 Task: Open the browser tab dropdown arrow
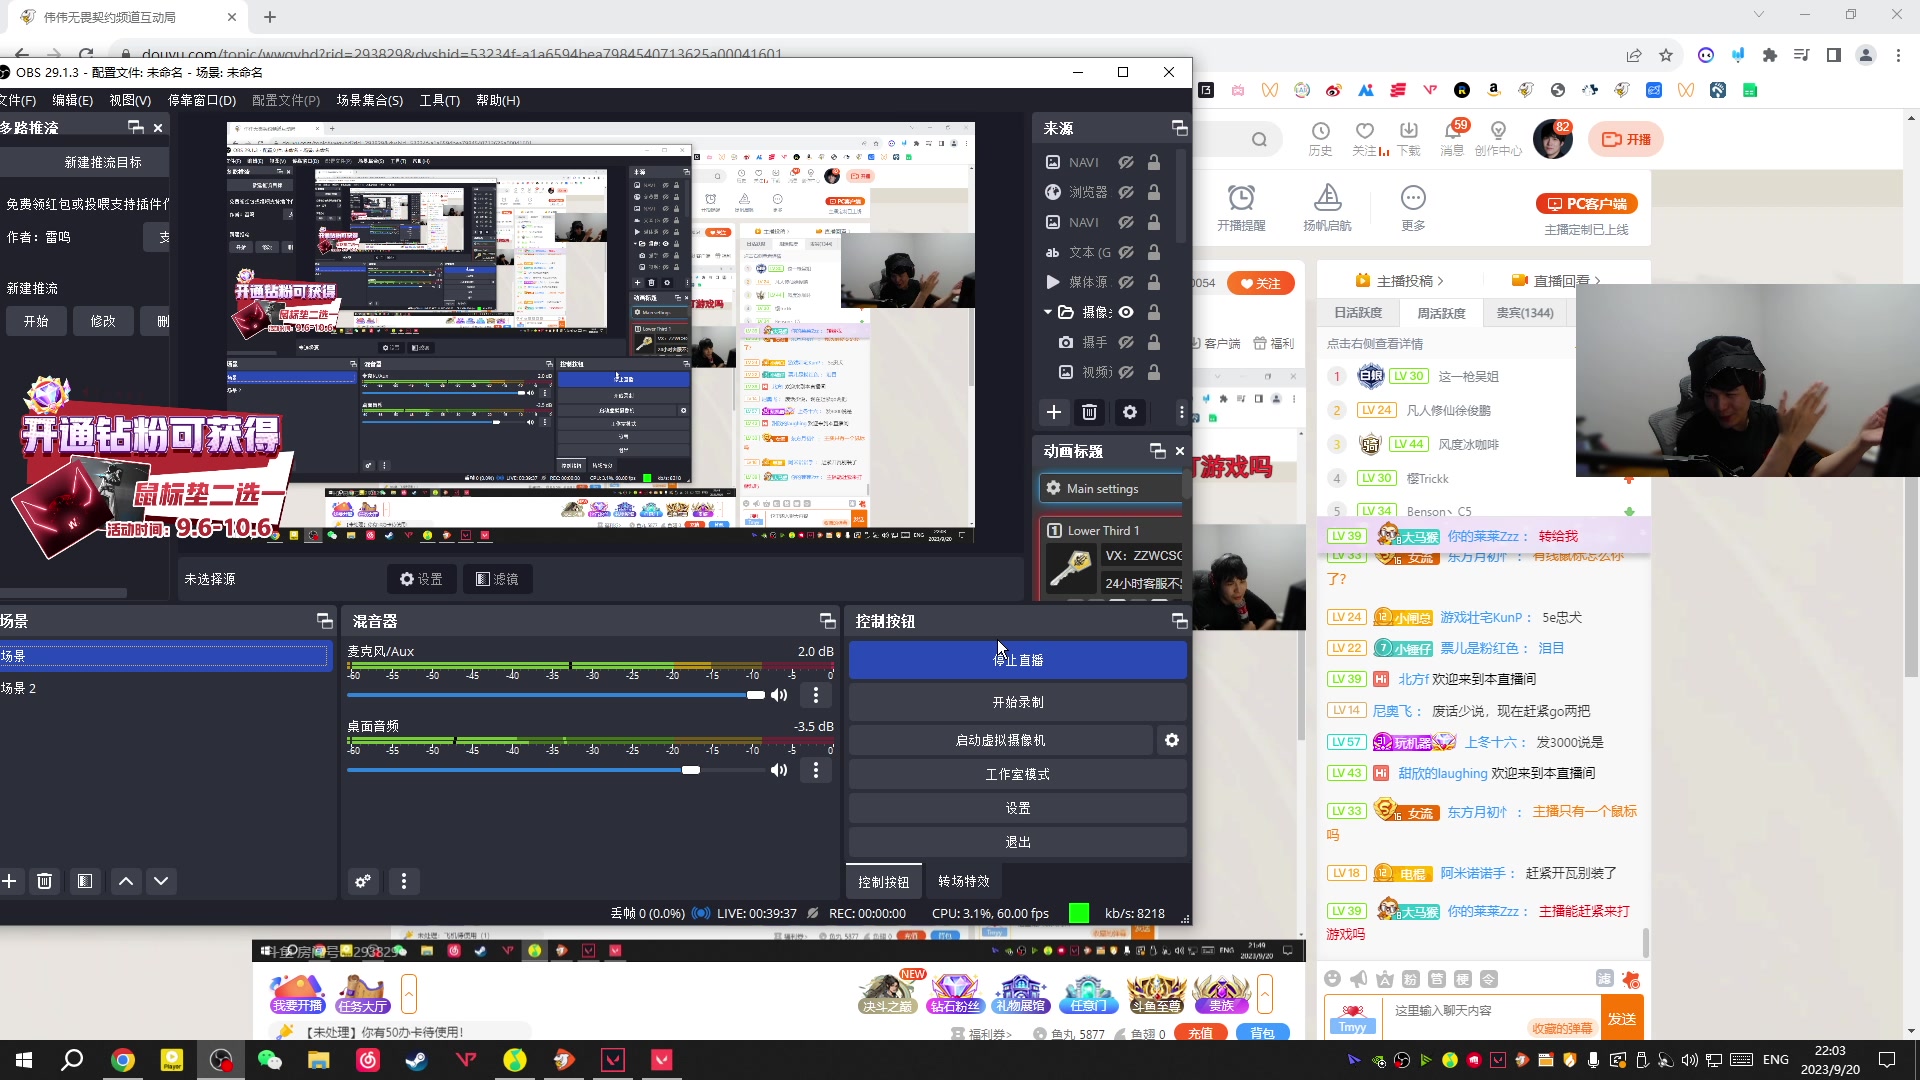(1758, 16)
